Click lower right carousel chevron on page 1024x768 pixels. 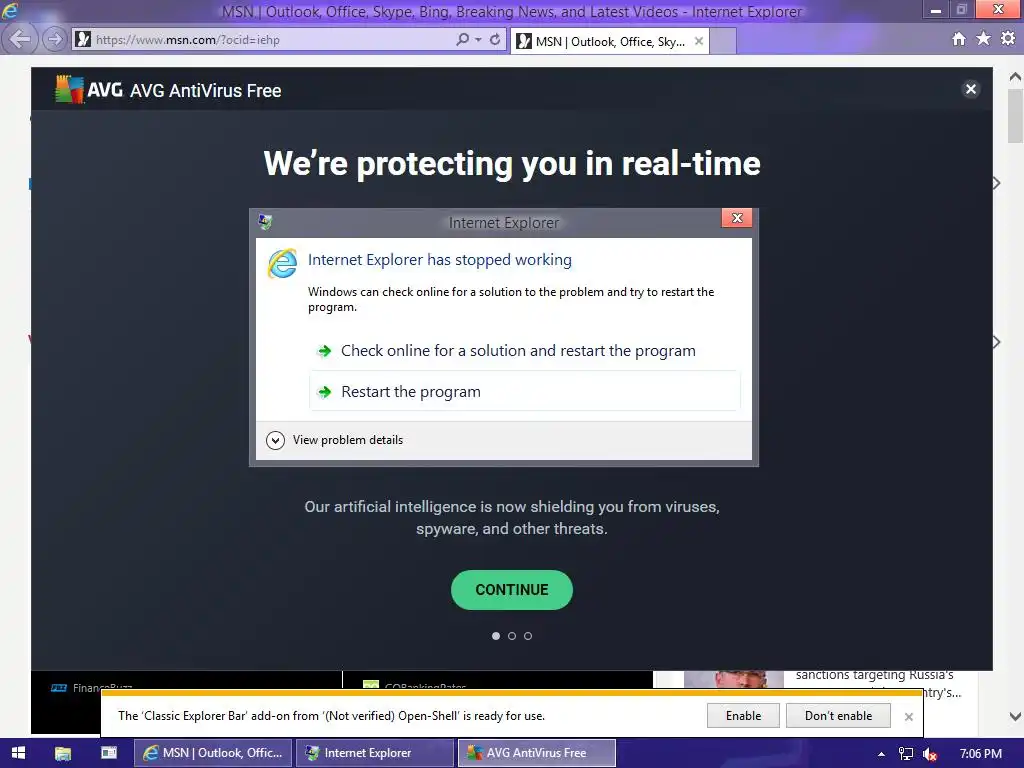997,342
